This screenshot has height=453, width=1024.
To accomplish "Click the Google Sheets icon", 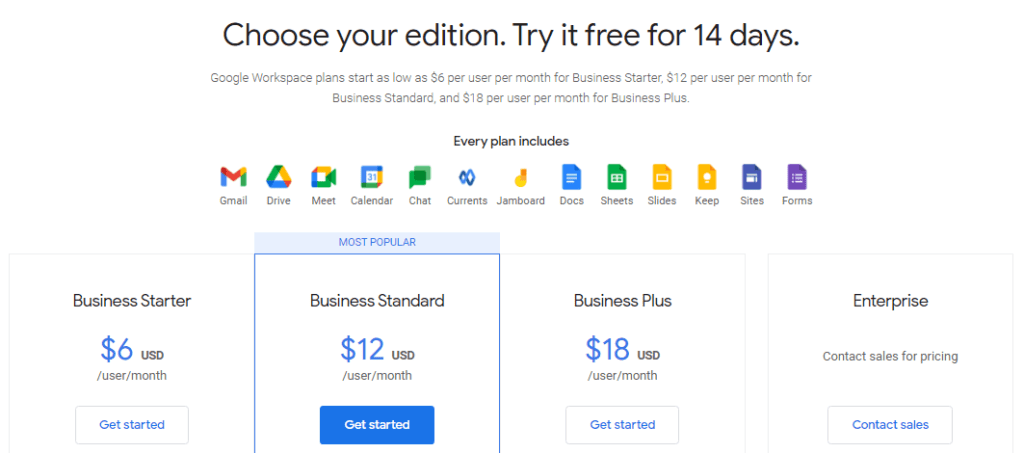I will pos(617,178).
